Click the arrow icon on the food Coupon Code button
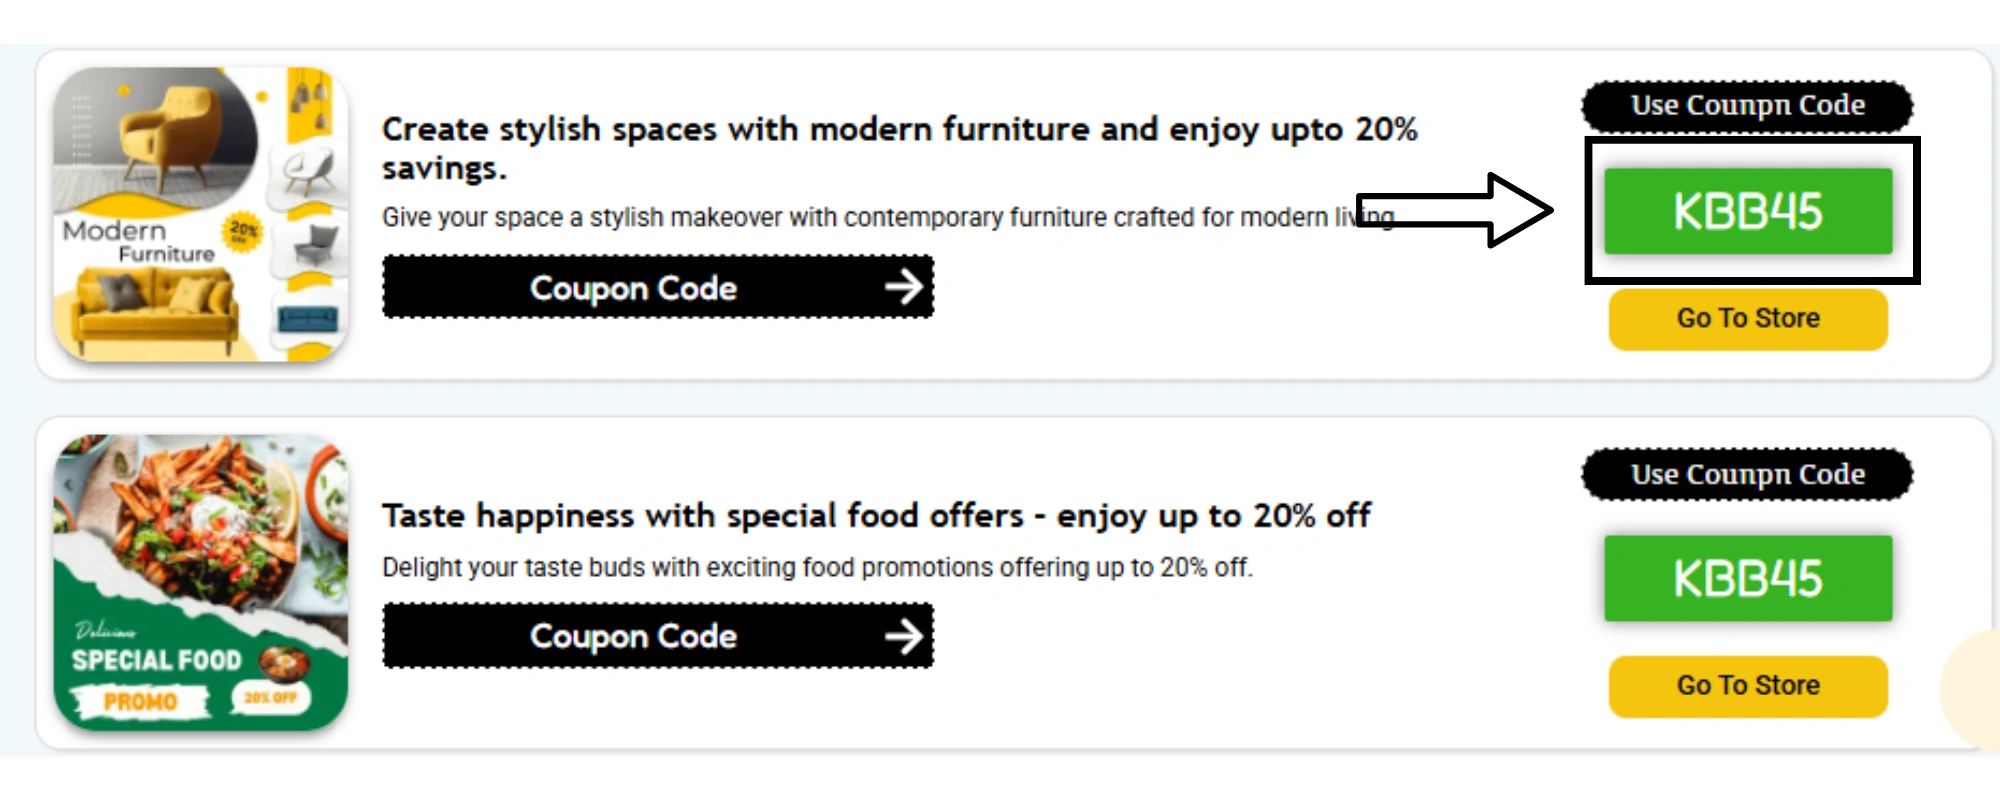This screenshot has width=2000, height=800. coord(903,636)
